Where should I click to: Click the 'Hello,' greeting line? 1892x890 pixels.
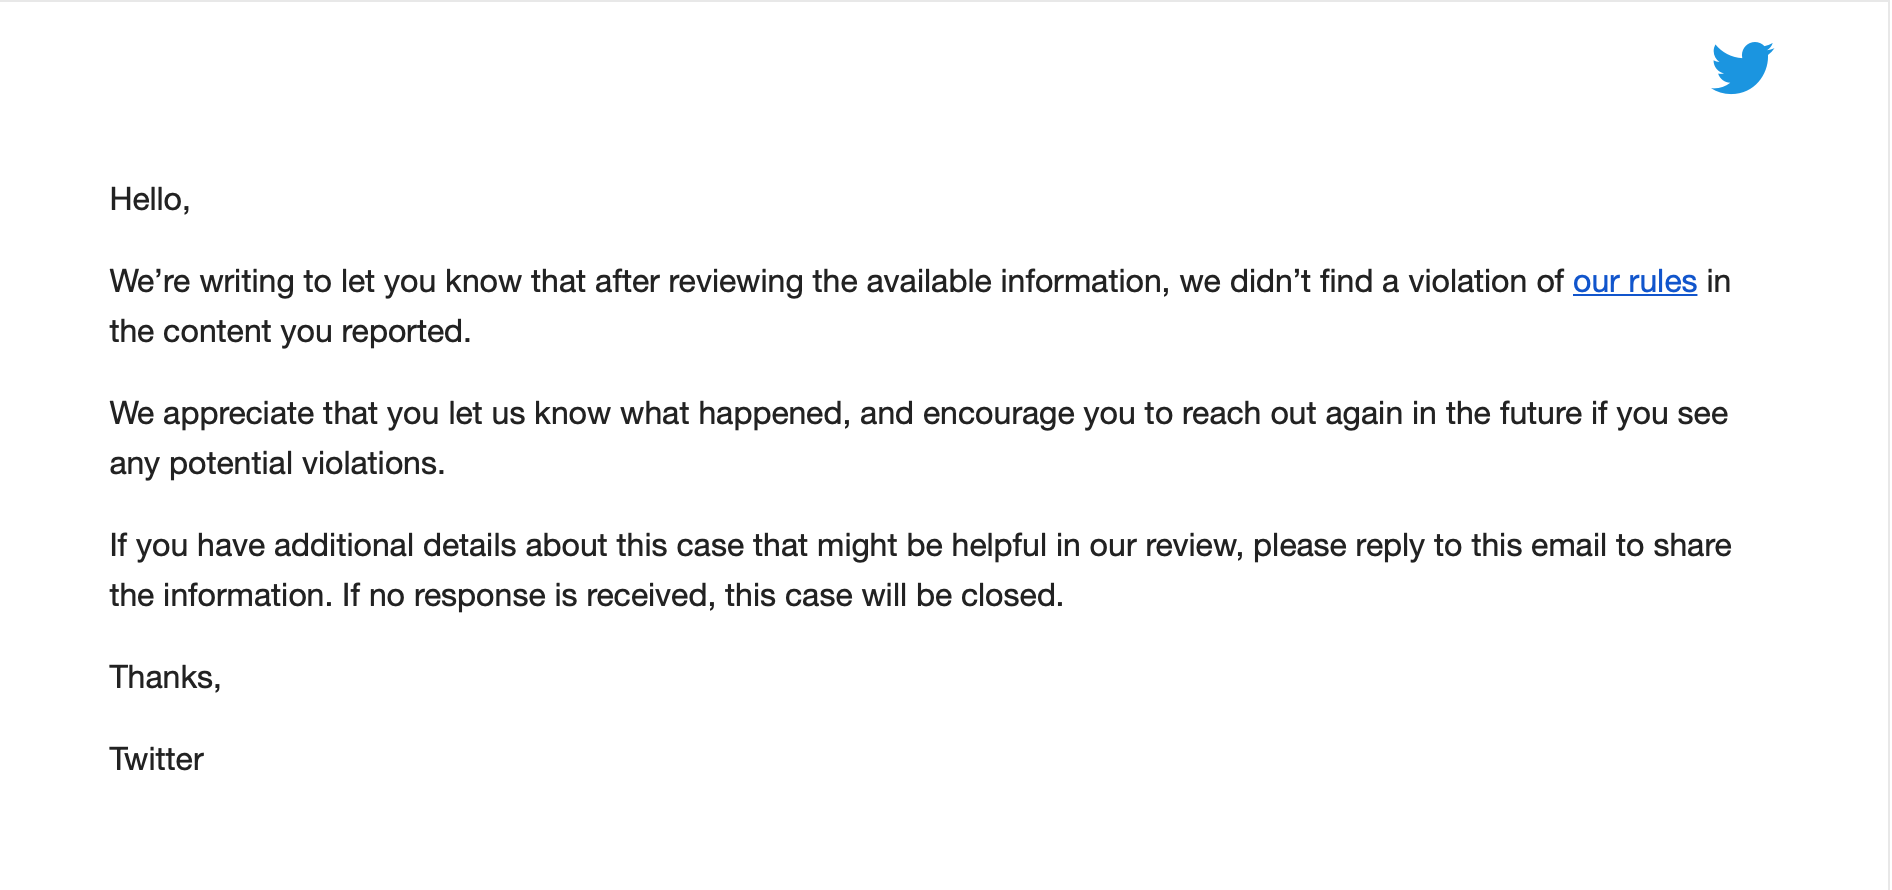(x=150, y=200)
